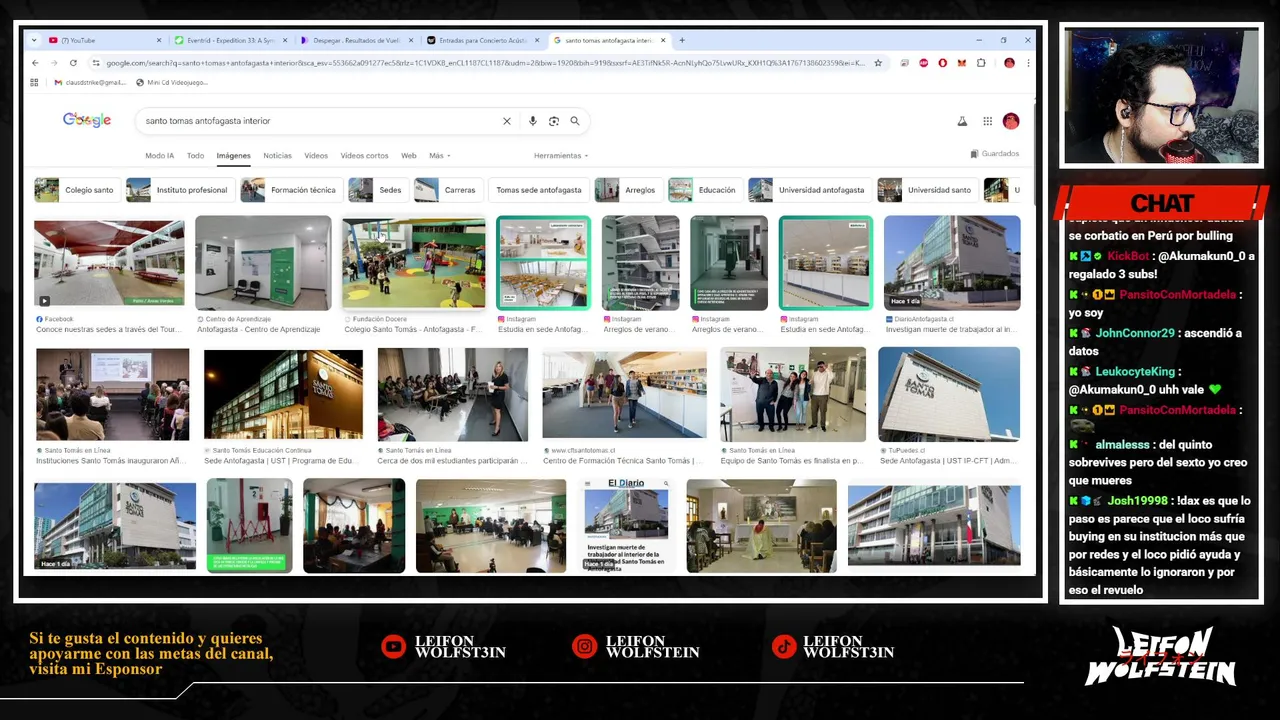
Task: Filter by Sedes chip
Action: click(x=378, y=190)
